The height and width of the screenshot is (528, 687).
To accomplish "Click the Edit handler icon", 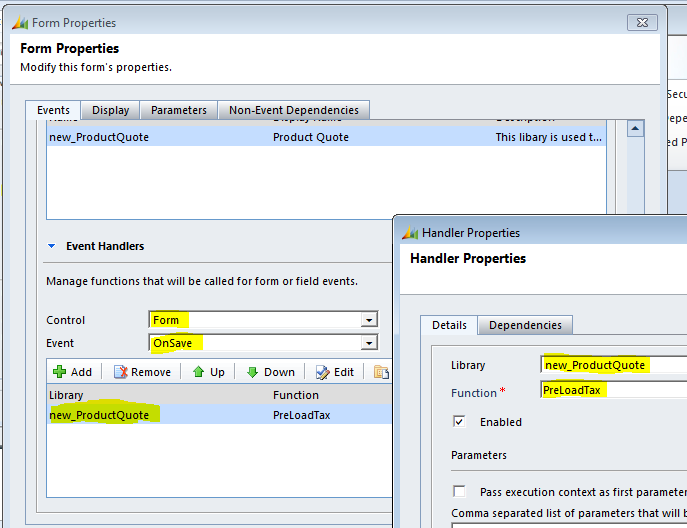I will pyautogui.click(x=322, y=372).
